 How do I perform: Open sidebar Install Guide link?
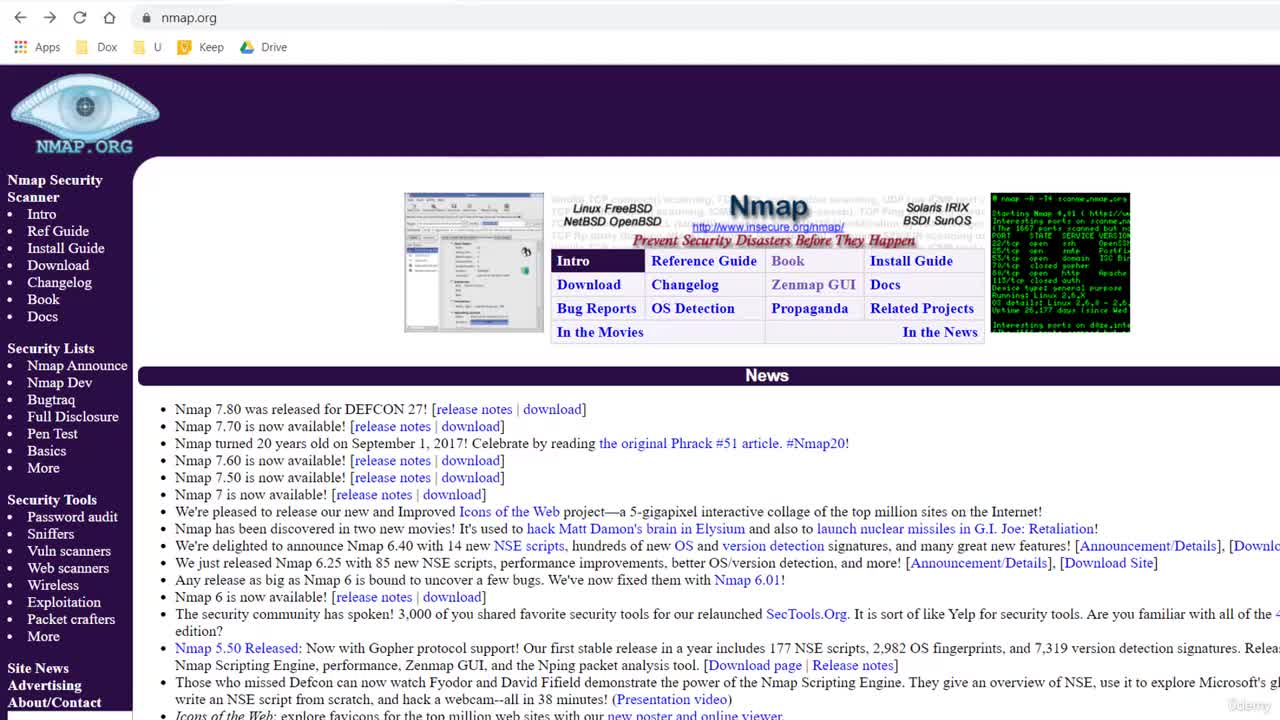(x=66, y=248)
